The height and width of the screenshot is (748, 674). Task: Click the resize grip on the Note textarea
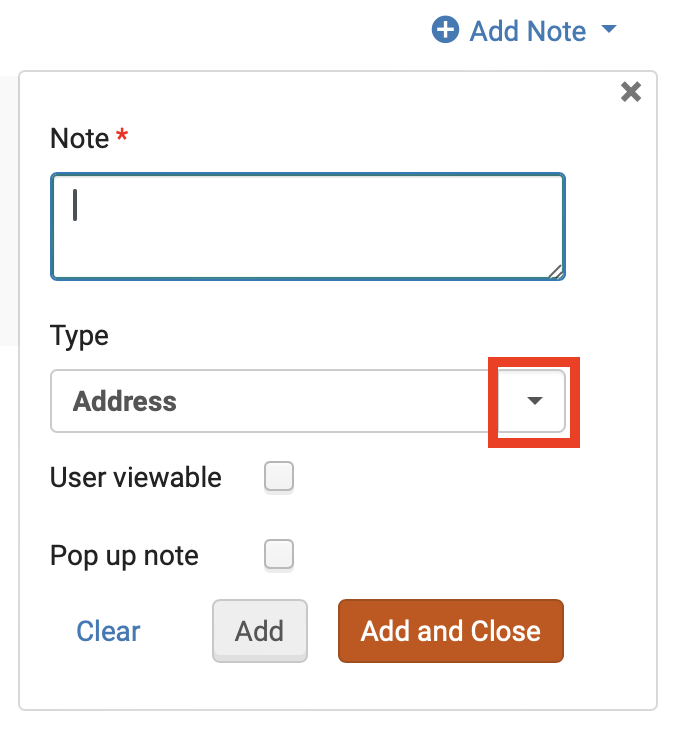click(x=556, y=271)
